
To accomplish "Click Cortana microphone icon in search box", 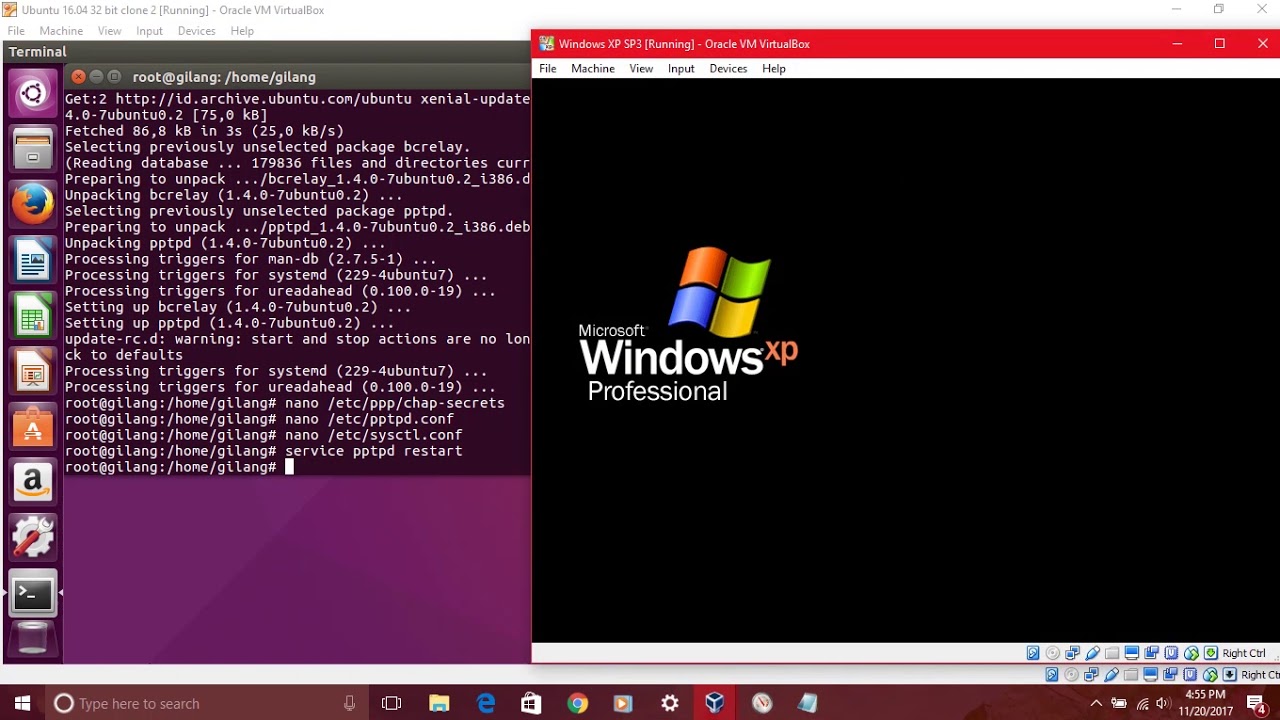I will [x=349, y=703].
